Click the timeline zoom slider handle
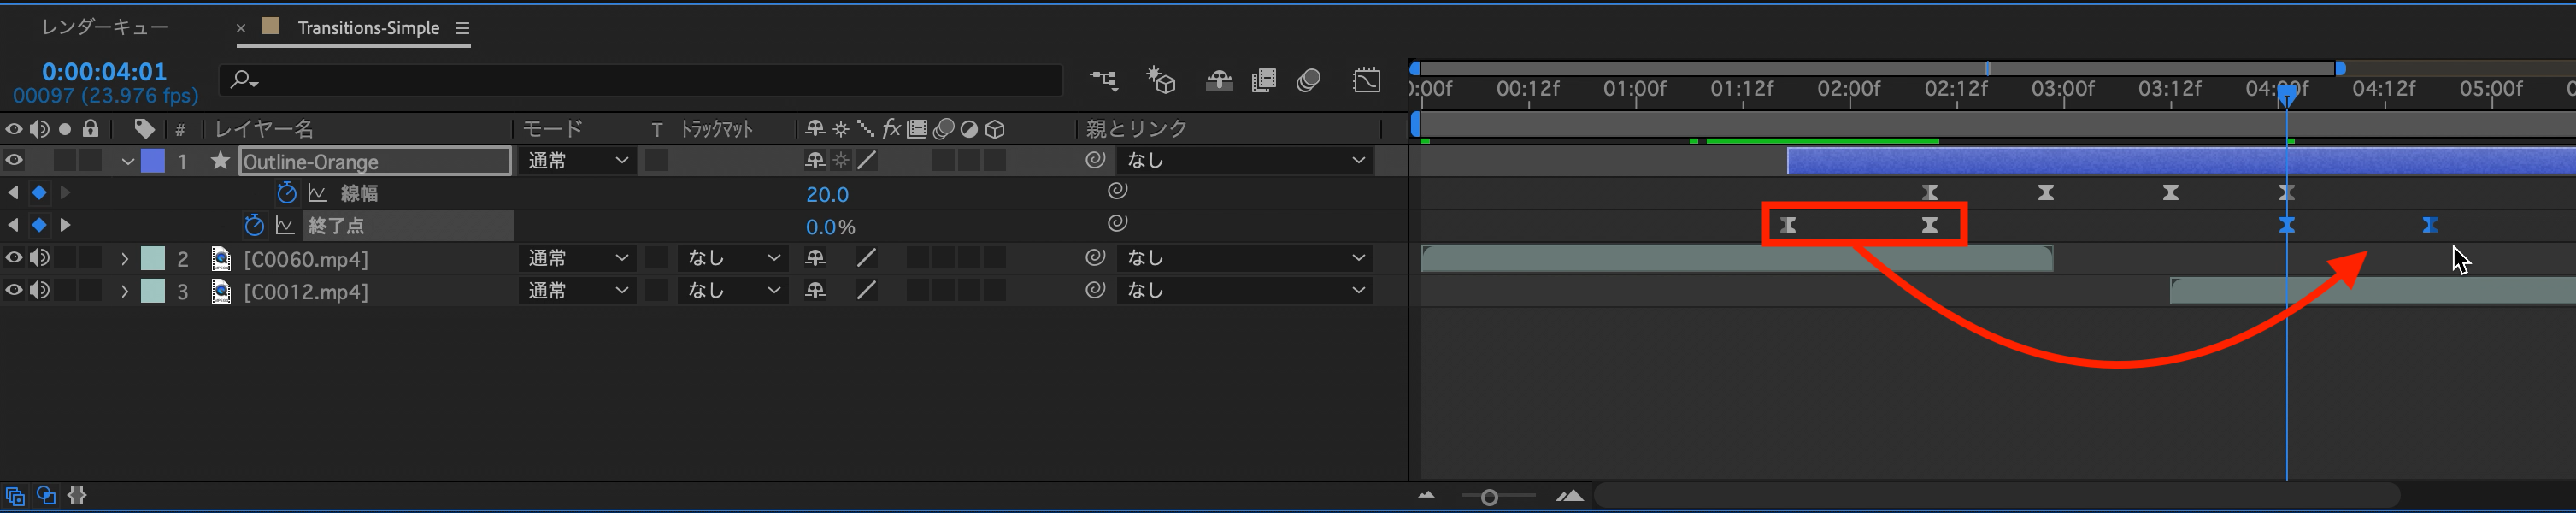Viewport: 2576px width, 513px height. [1489, 497]
